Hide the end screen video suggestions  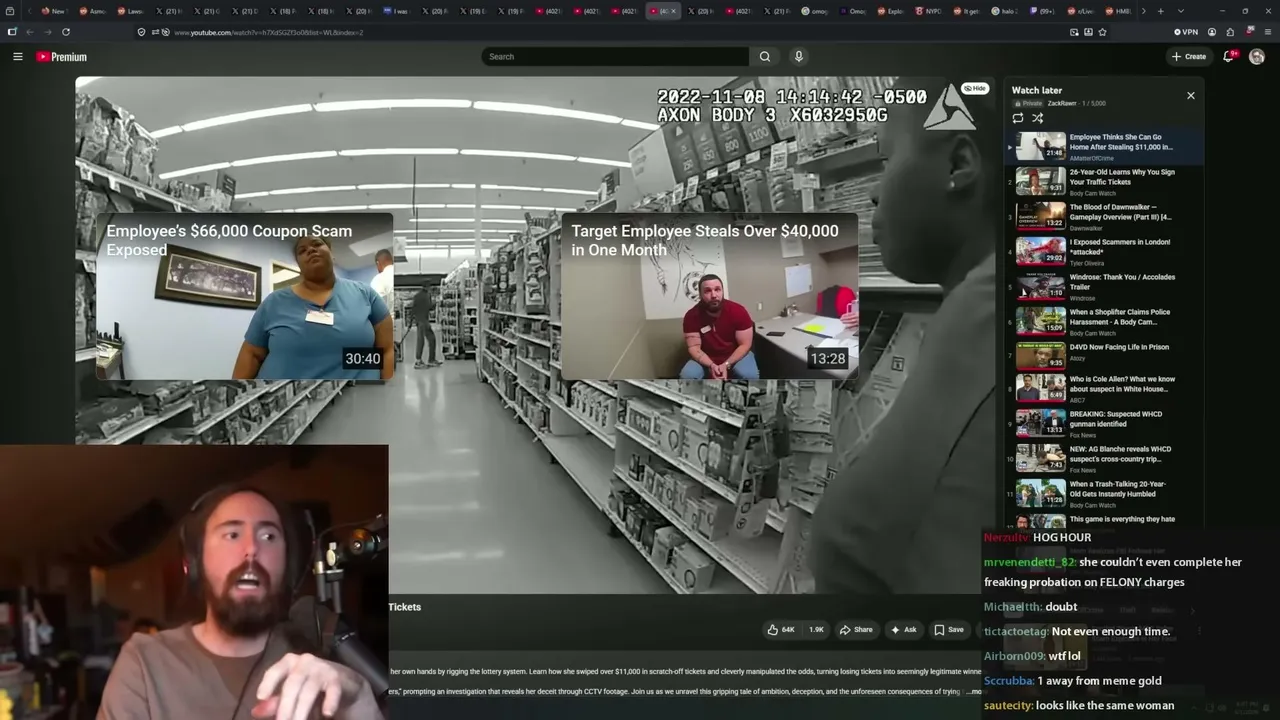click(974, 89)
